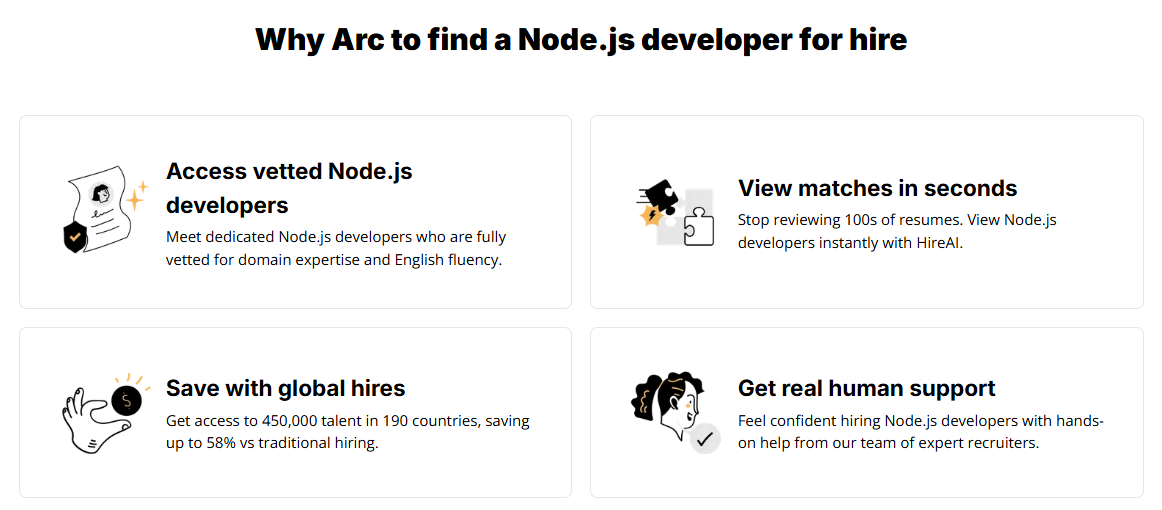Click the black shield checkmark badge
Viewport: 1162px width, 510px height.
tap(74, 237)
